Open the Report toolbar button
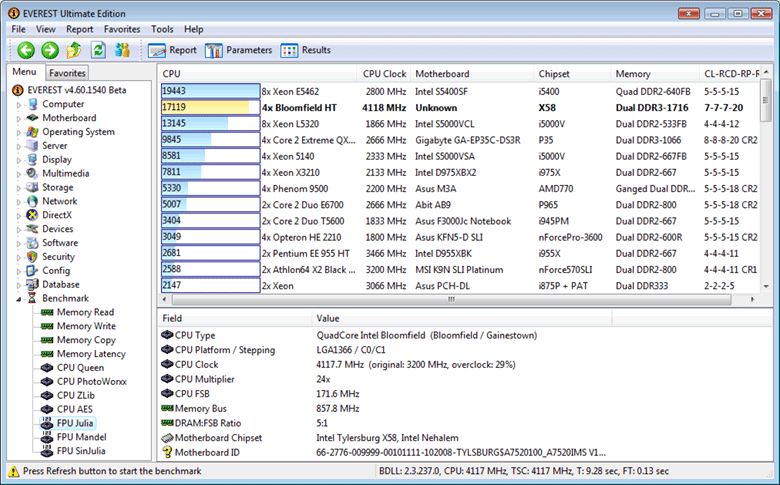This screenshot has height=485, width=780. (172, 50)
